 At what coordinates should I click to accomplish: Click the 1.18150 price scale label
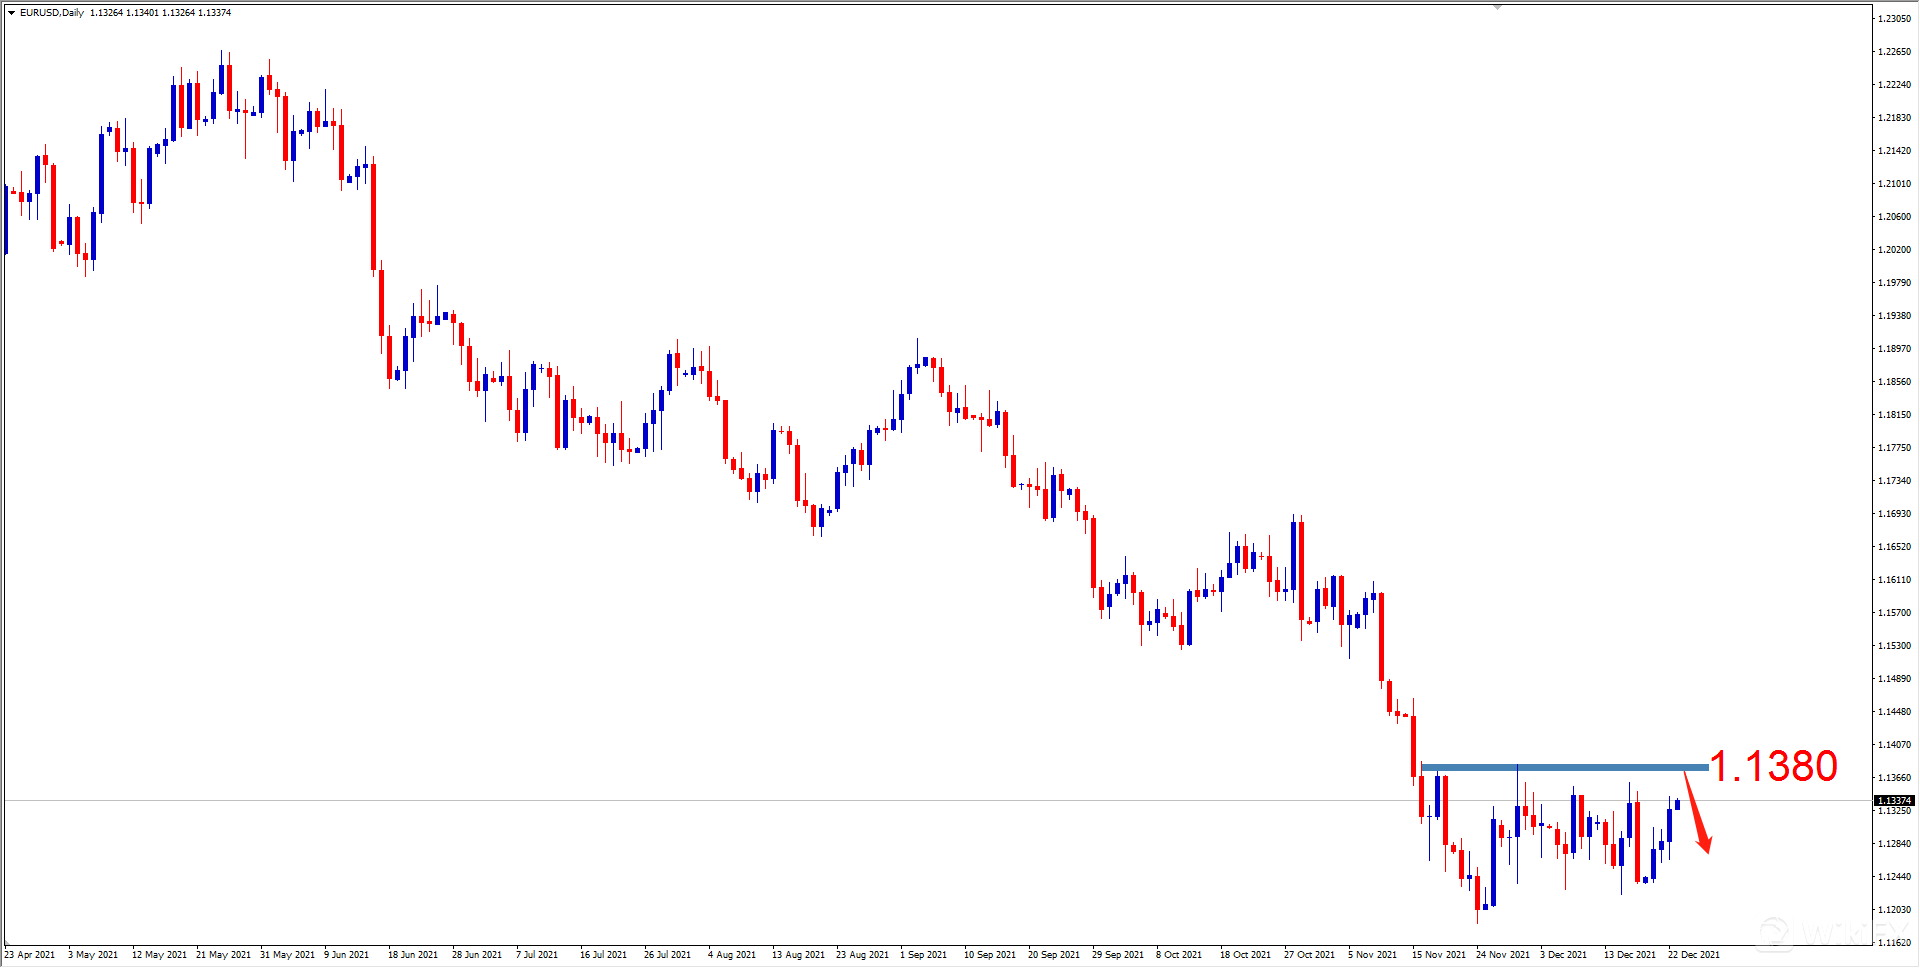[x=1893, y=415]
